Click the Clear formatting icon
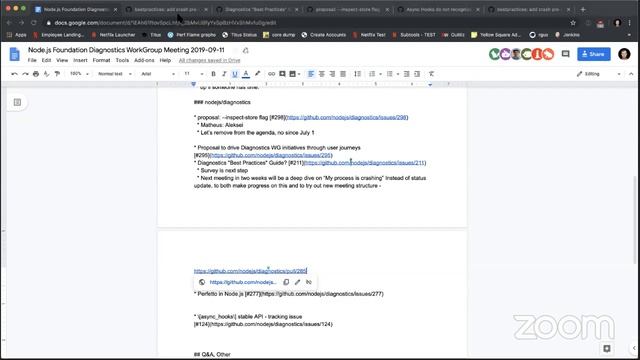Screen dimensions: 640x360 (x=431, y=74)
